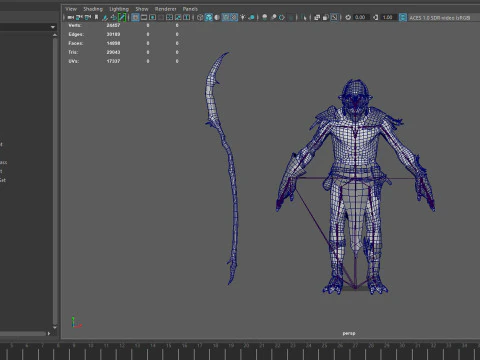Screen dimensions: 480x360
Task: Activate the 2D Pan/Zoom icon
Action: pos(113,17)
